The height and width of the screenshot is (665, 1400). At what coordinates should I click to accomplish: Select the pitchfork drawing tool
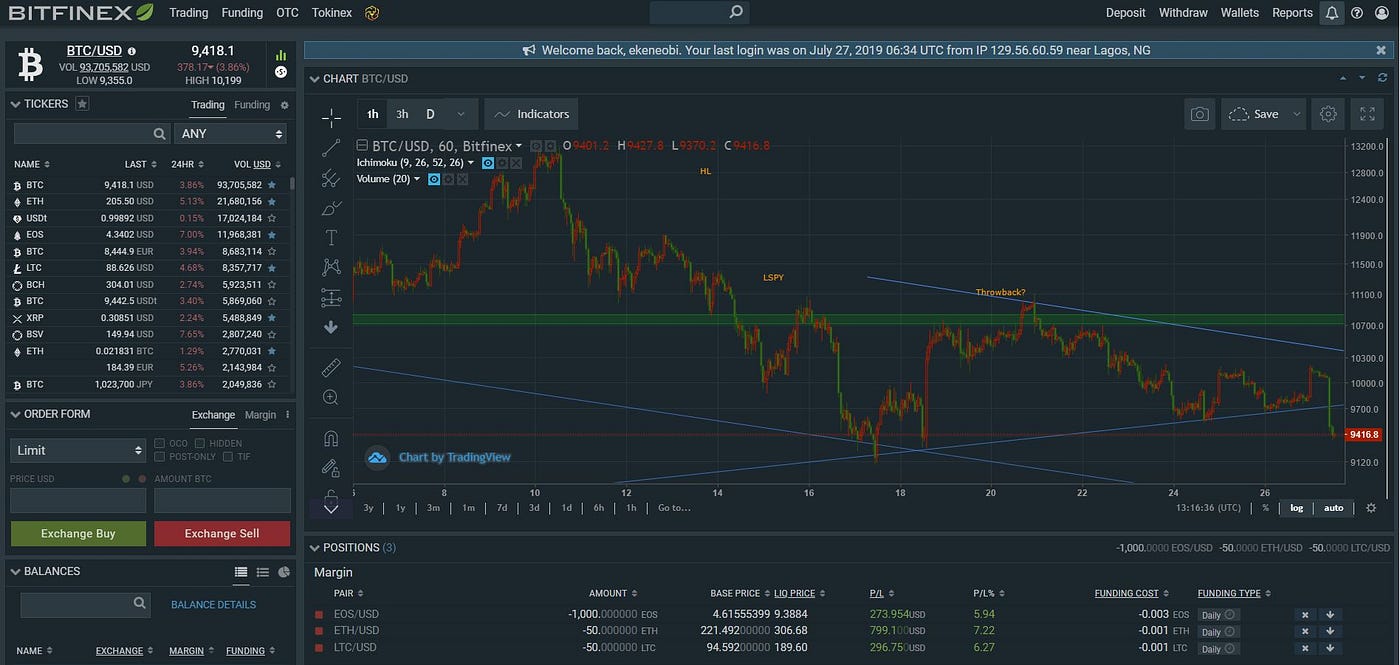click(x=331, y=178)
